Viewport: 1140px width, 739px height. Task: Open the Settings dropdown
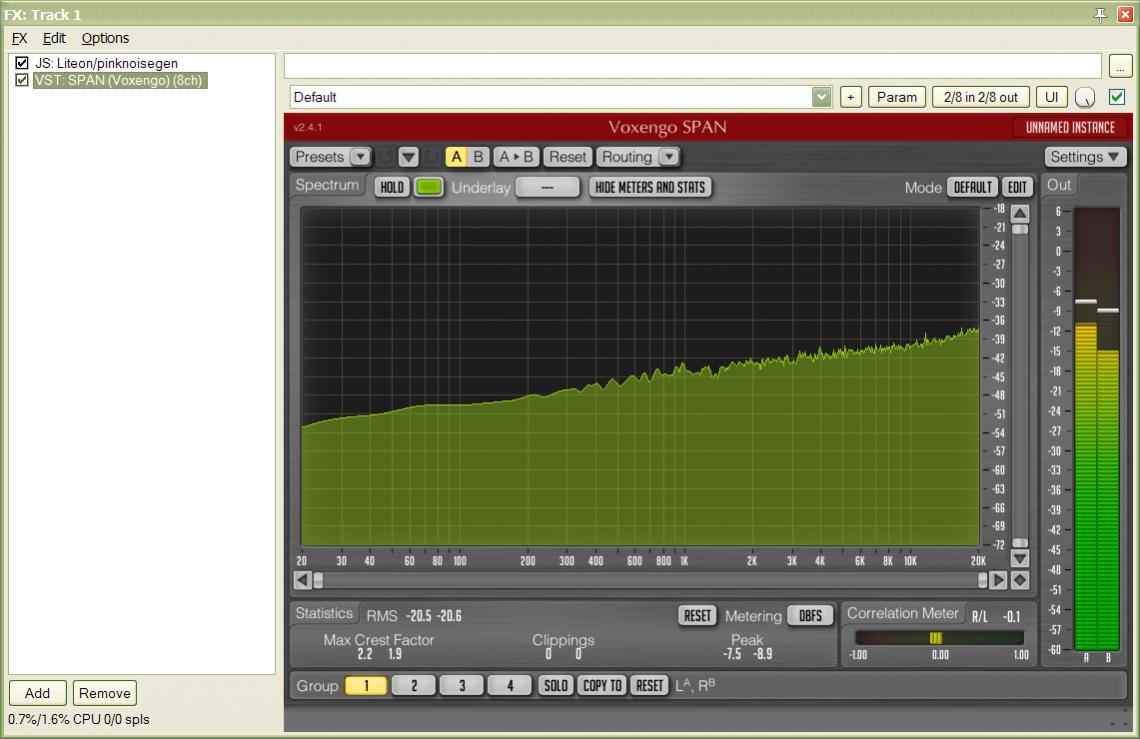[x=1085, y=156]
